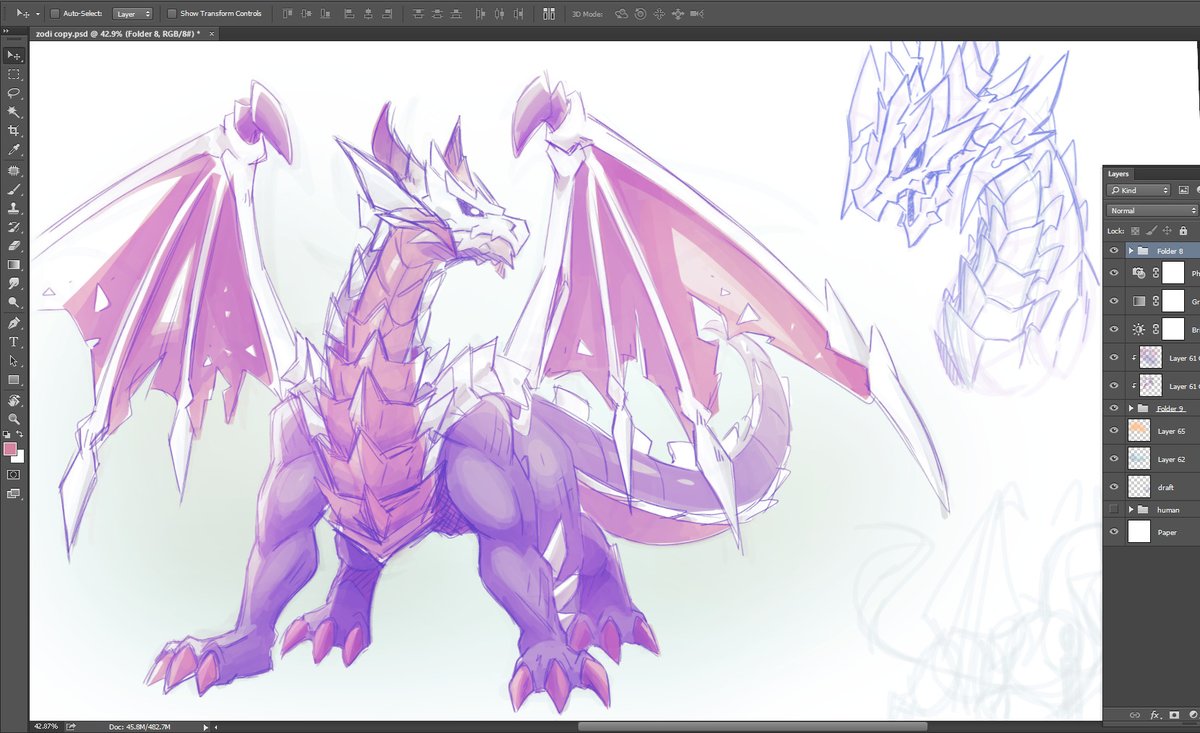Select the Lasso tool

pos(14,93)
